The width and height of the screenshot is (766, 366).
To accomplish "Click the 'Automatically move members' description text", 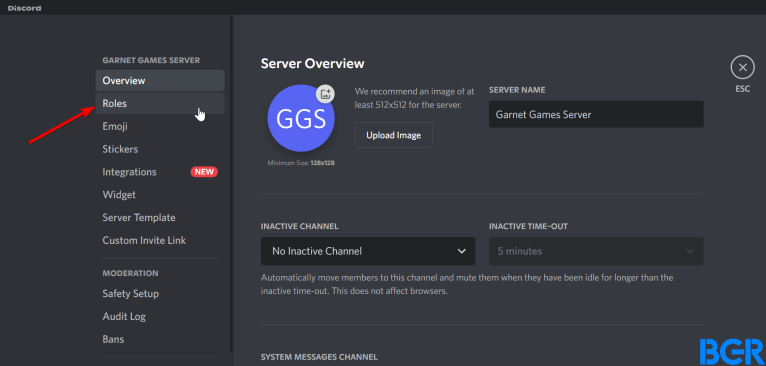I will [x=467, y=284].
